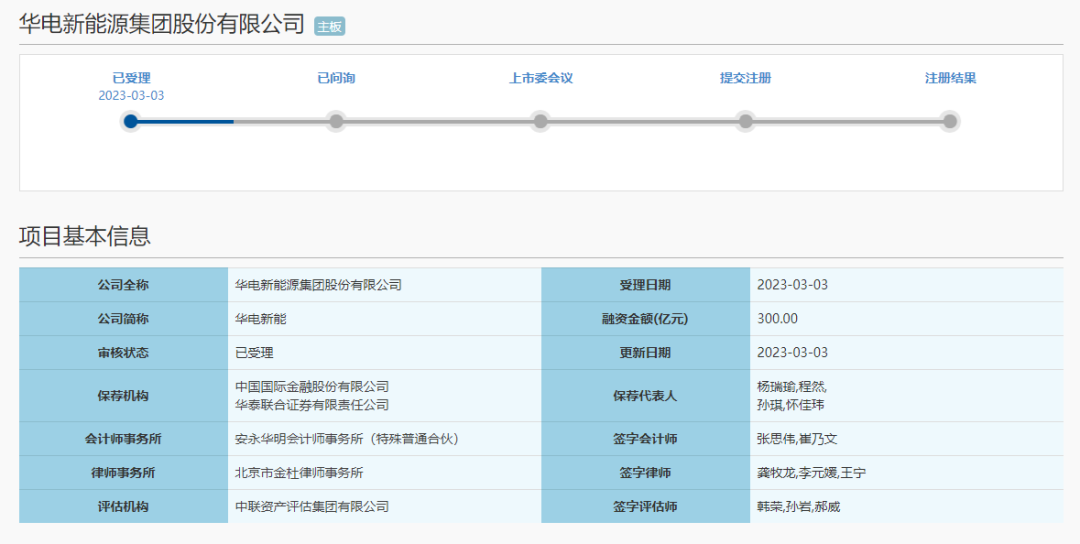1080x544 pixels.
Task: Click the blue 已受理 timeline dot
Action: (131, 122)
